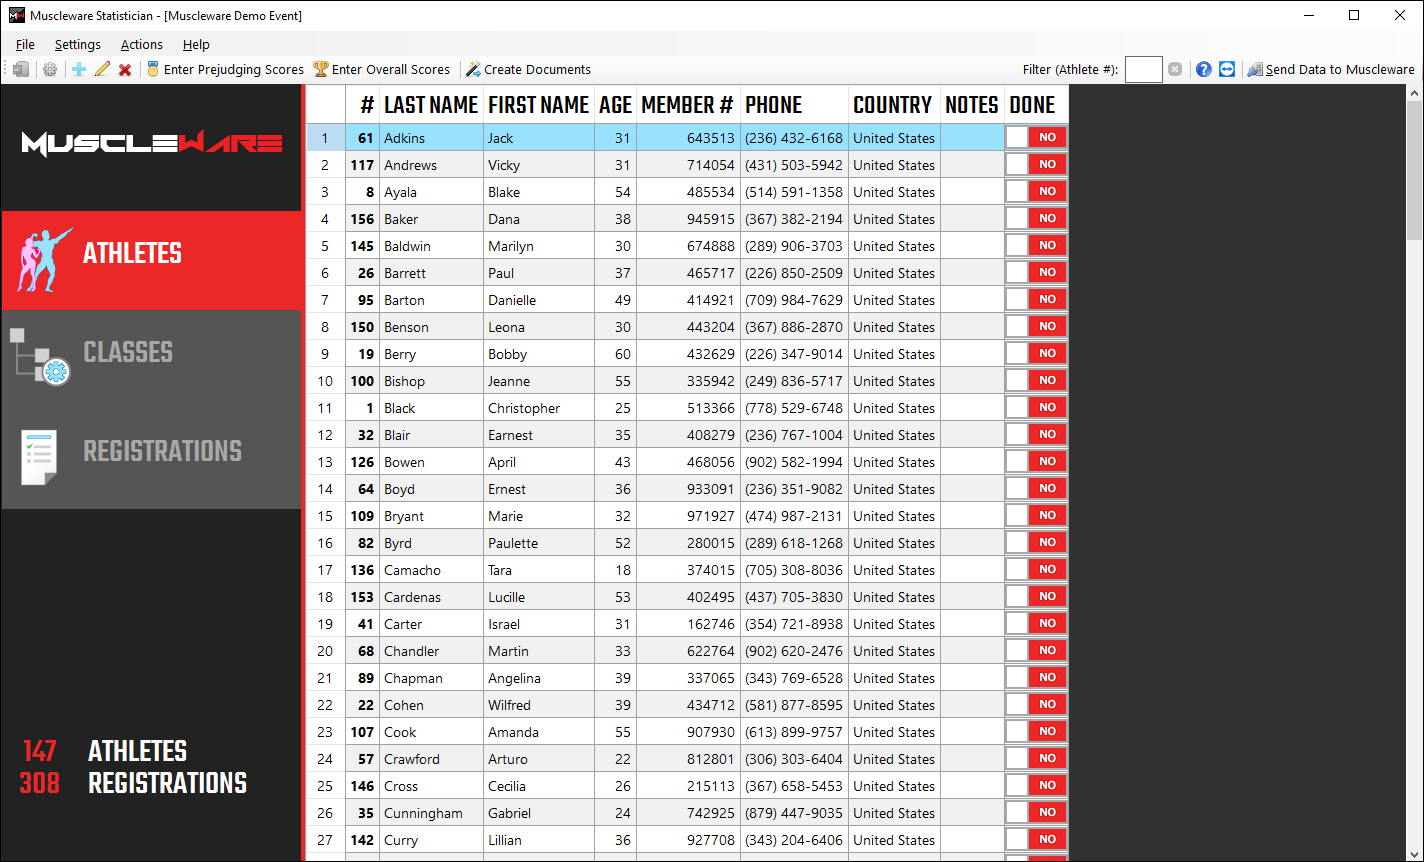1424x862 pixels.
Task: Click the Filter Athlete number input field
Action: [x=1143, y=70]
